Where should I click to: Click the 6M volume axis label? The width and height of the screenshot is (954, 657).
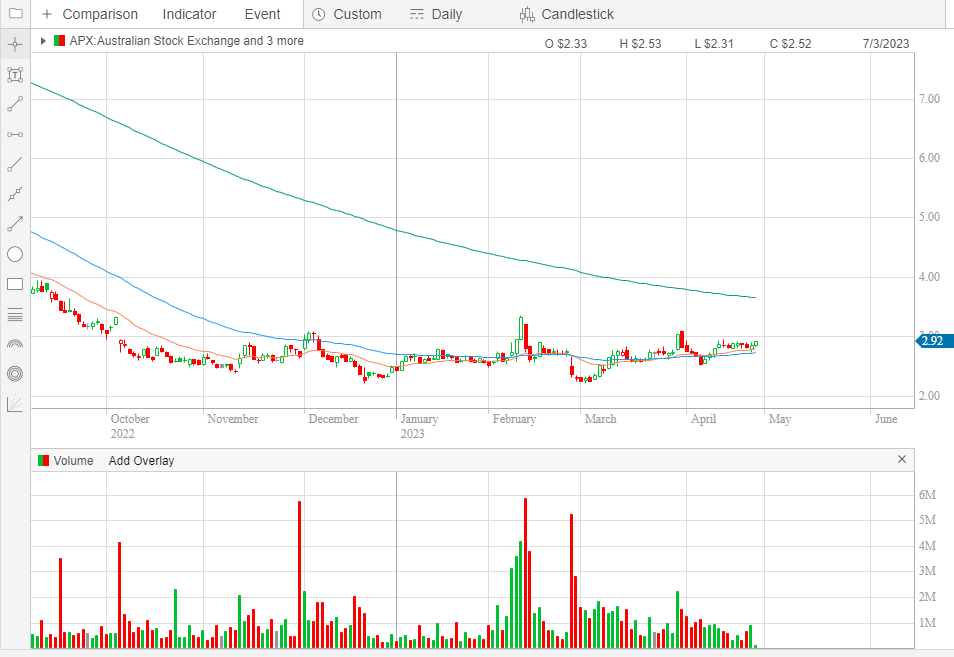coord(927,495)
